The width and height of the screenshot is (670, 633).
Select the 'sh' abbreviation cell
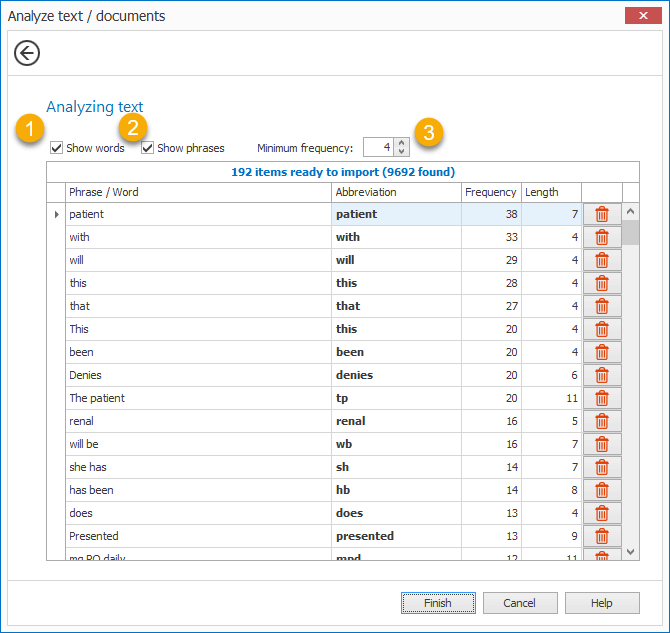[x=396, y=467]
